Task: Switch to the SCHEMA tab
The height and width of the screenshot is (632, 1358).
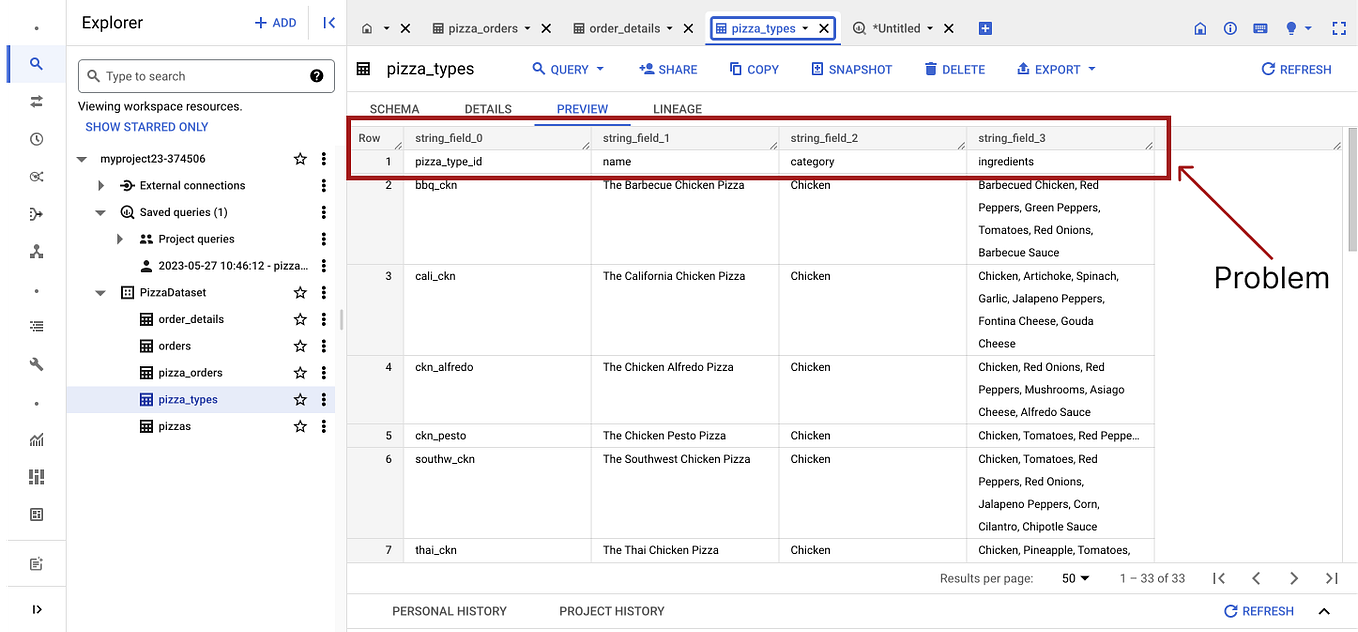Action: [x=394, y=109]
